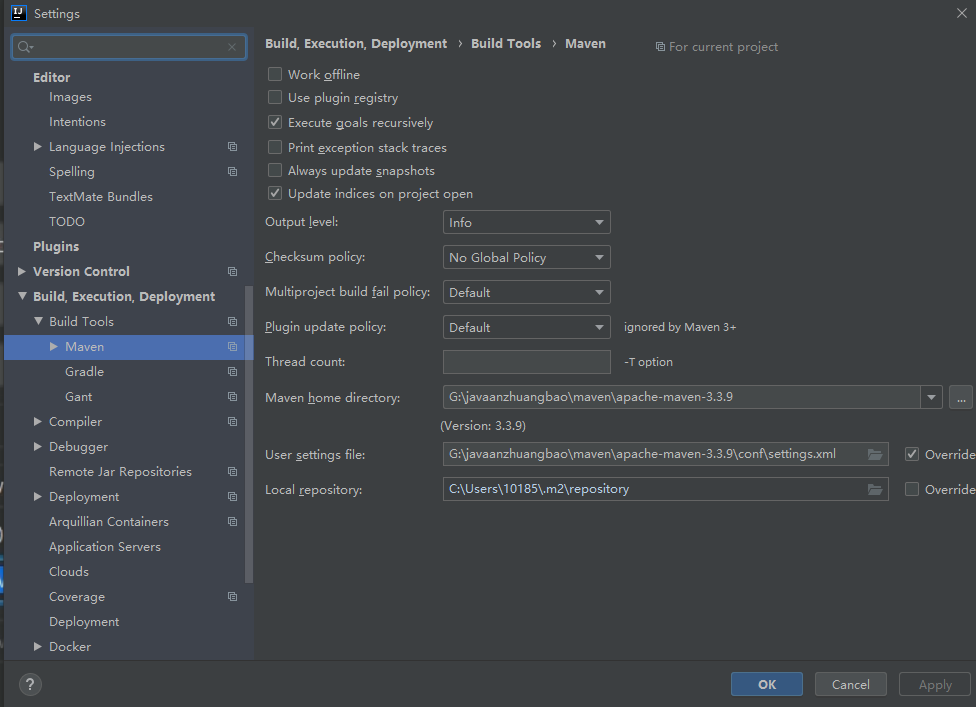Click folder icon in Local repository field
The width and height of the screenshot is (976, 707).
click(x=875, y=489)
